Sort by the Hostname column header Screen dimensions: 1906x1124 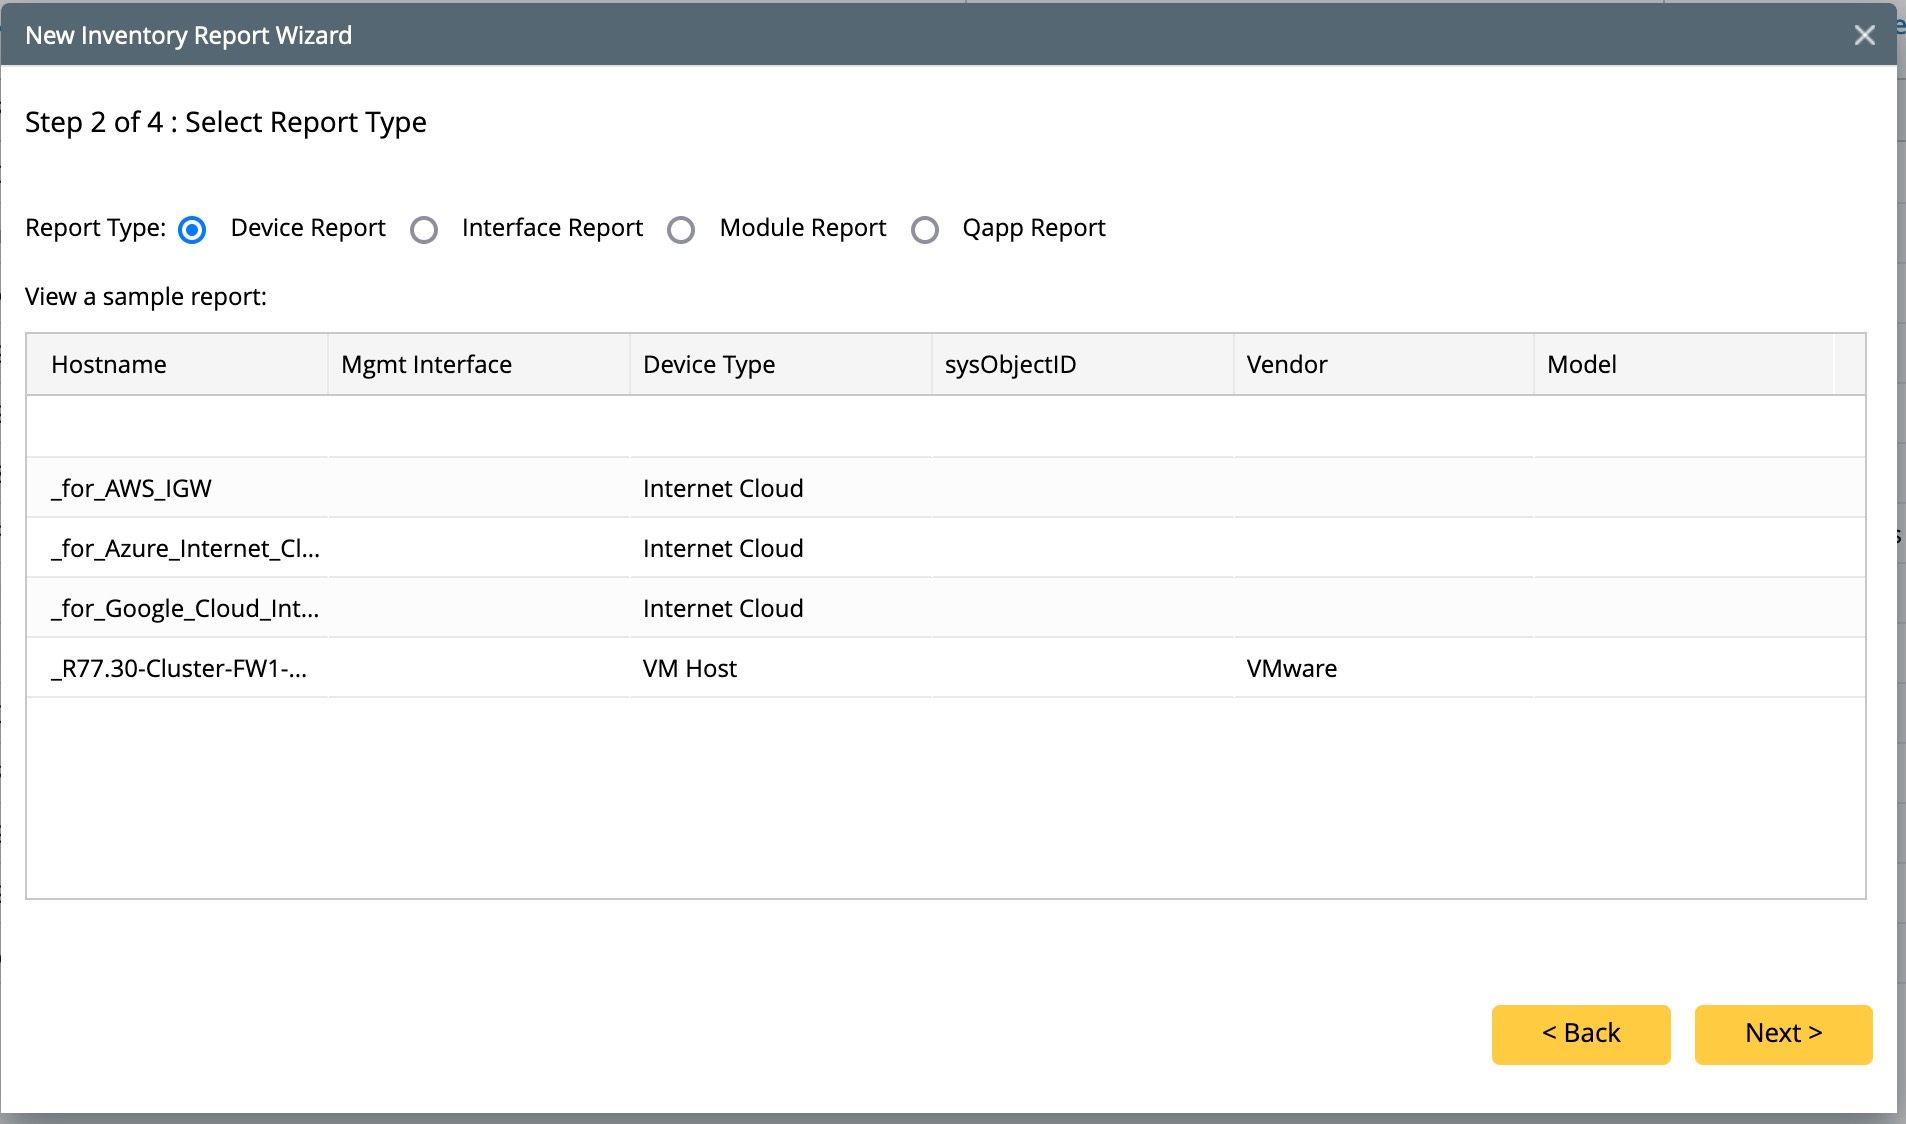109,365
